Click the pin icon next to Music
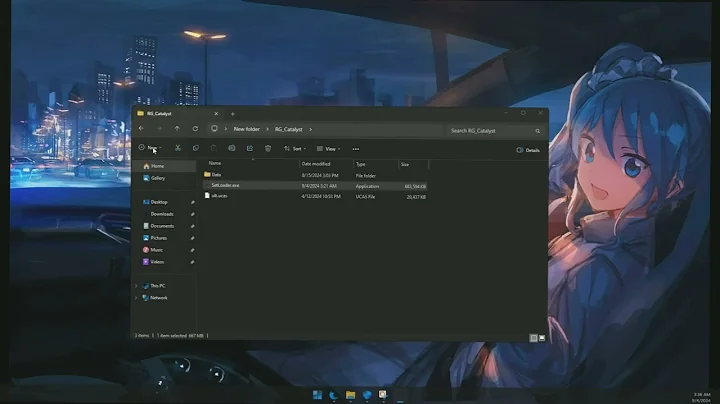The height and width of the screenshot is (404, 720). pyautogui.click(x=192, y=250)
